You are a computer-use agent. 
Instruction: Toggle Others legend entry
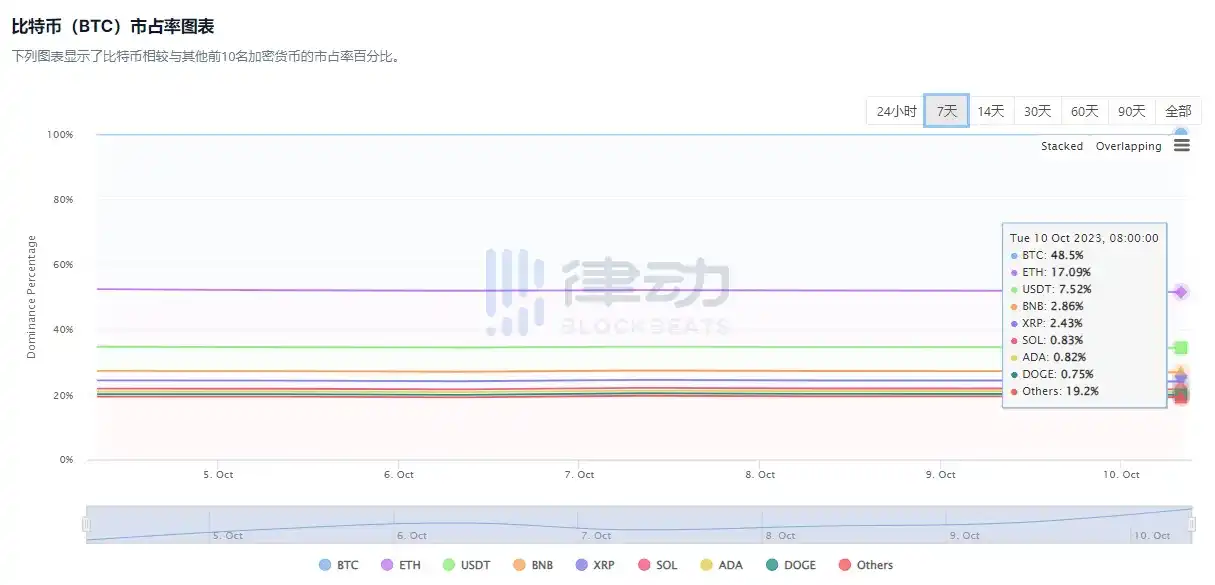[x=865, y=565]
